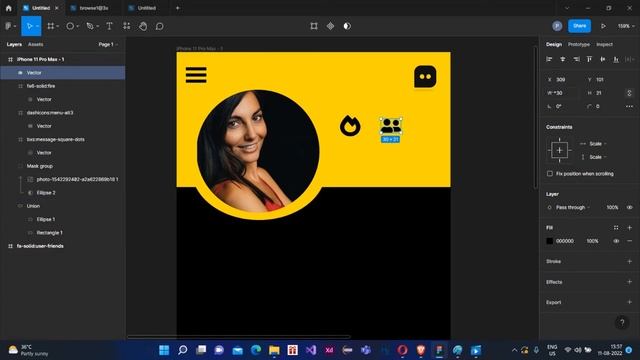Click Align horizontal centers icon
640x360 pixels.
[x=562, y=59]
